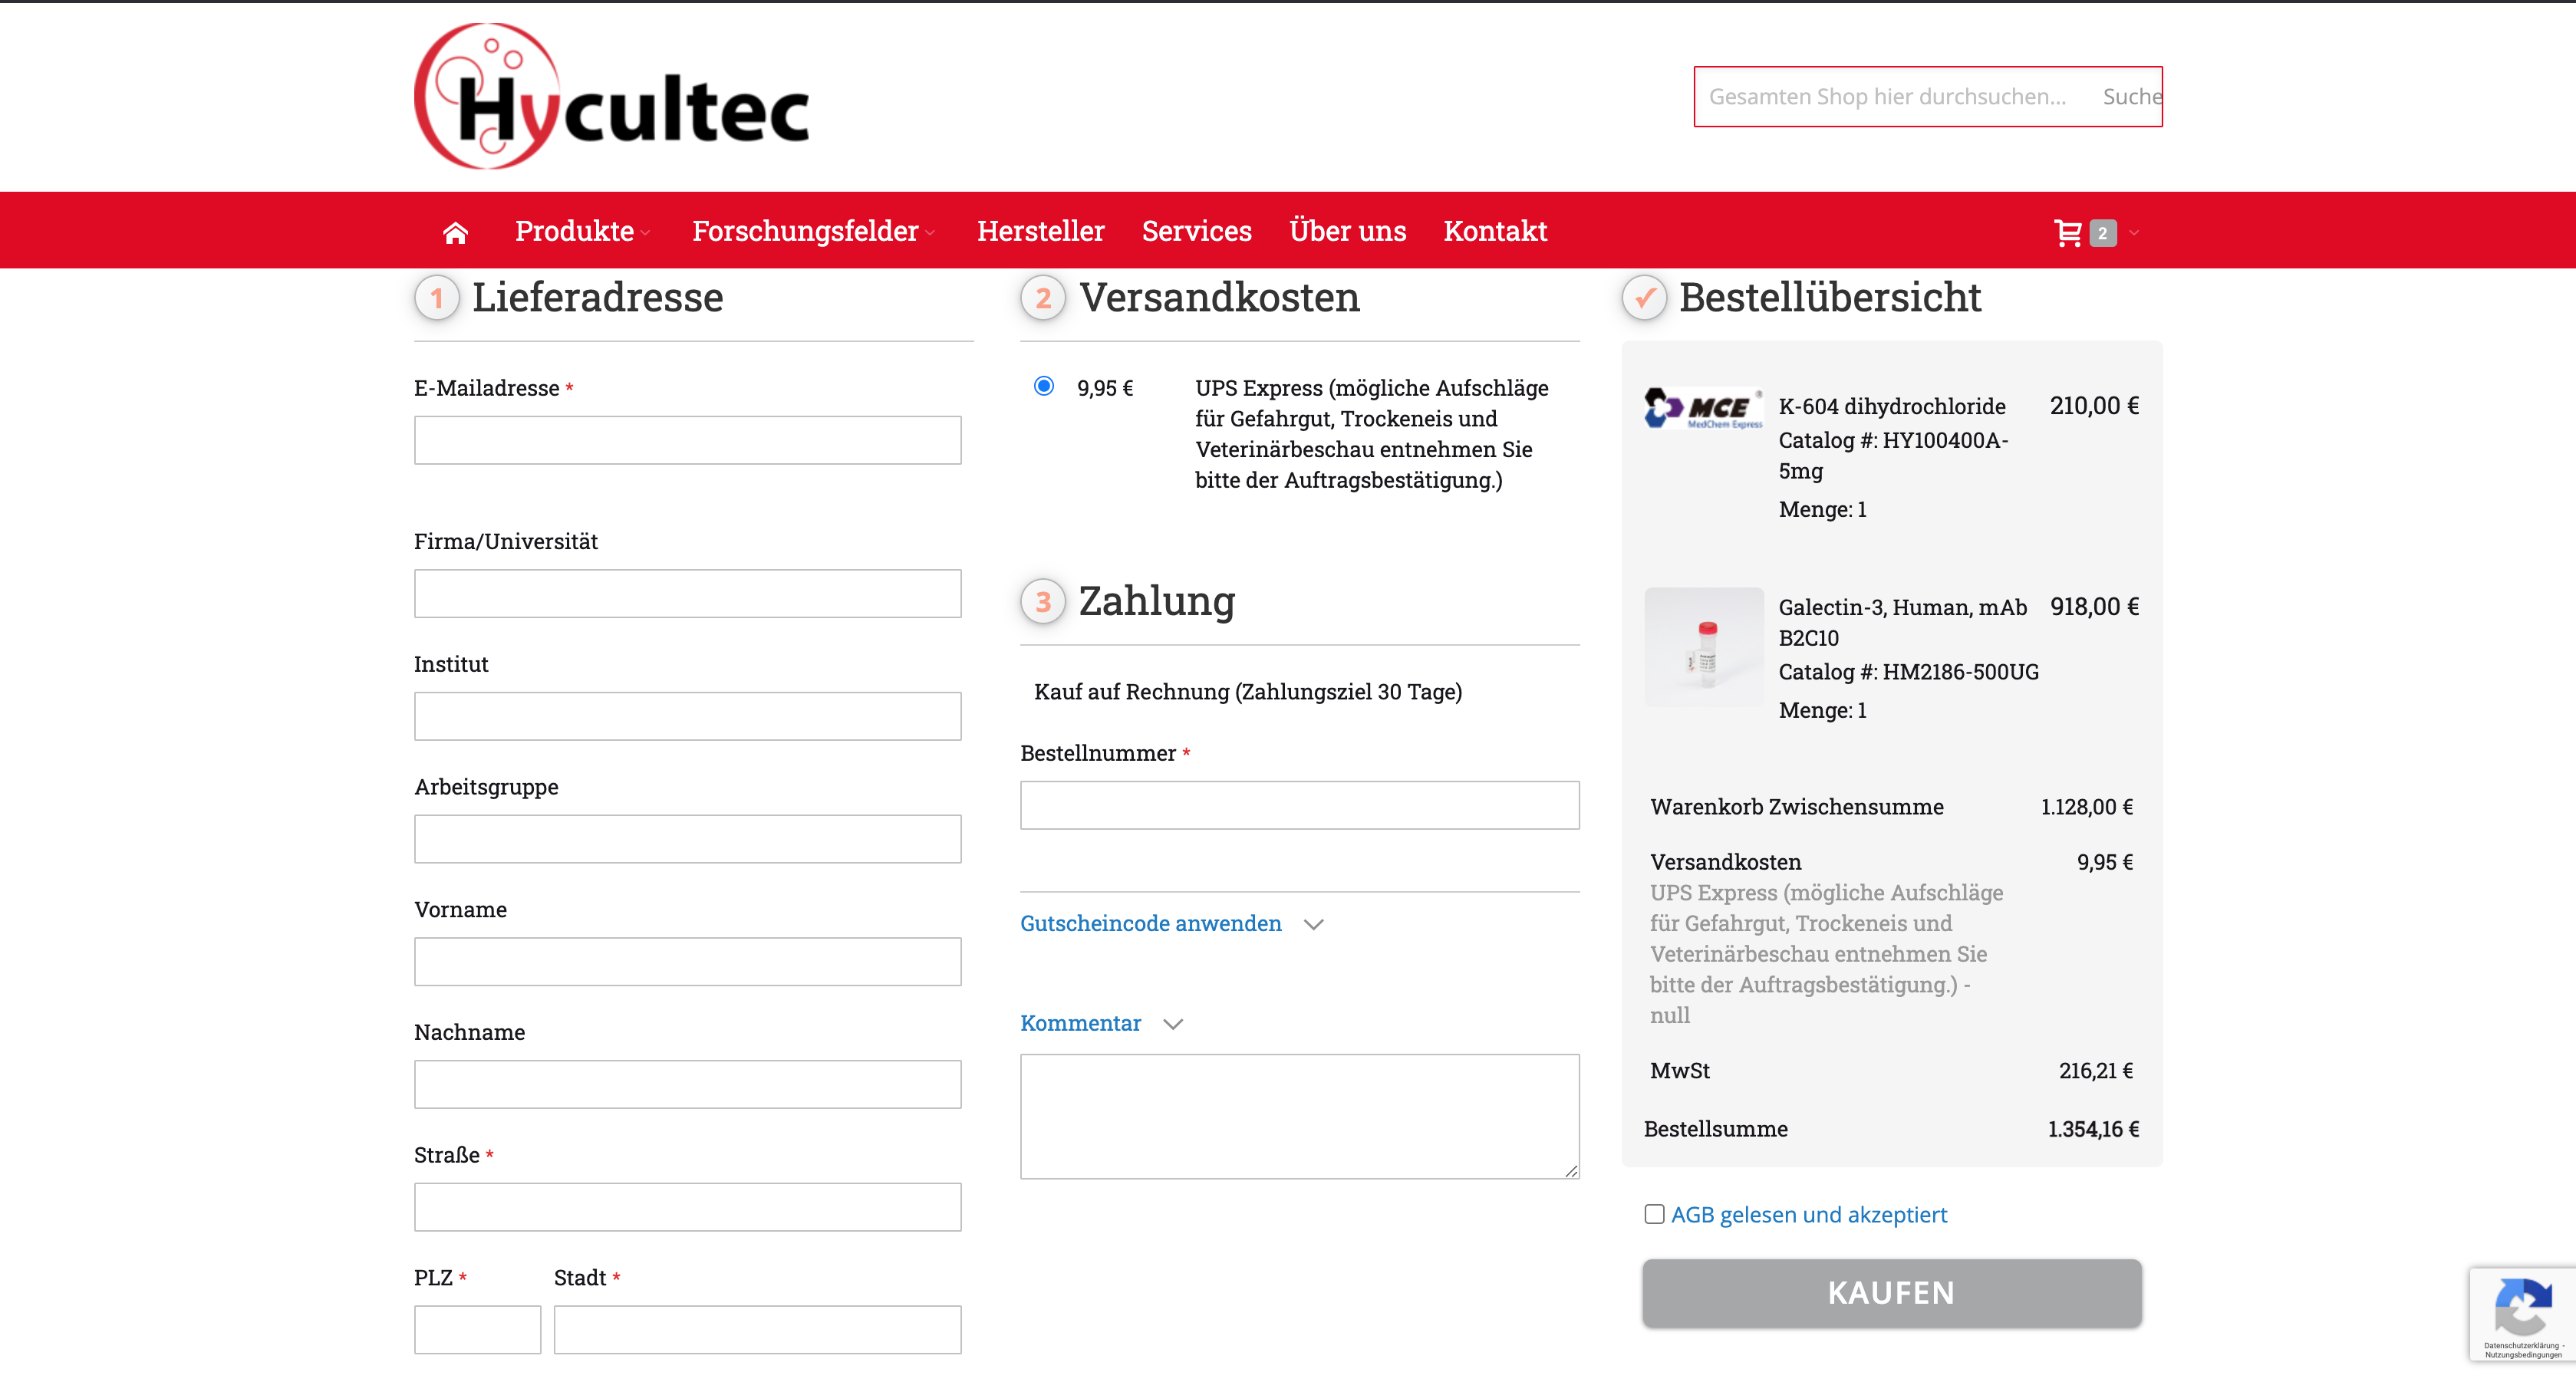
Task: Focus the Arbeitsgruppe field
Action: [687, 839]
